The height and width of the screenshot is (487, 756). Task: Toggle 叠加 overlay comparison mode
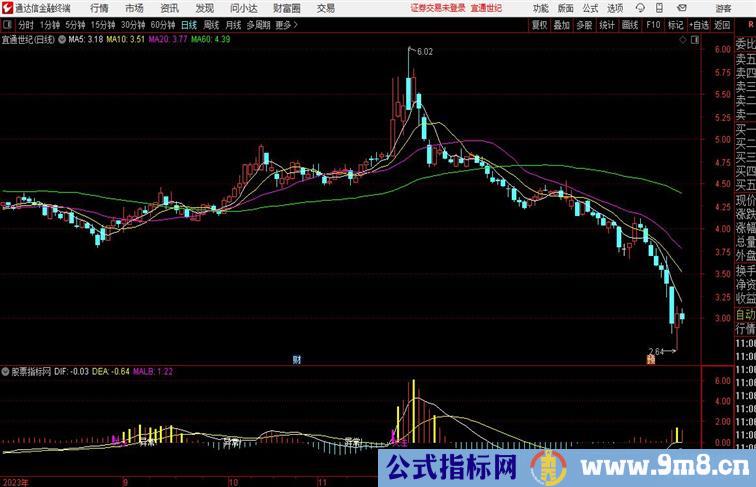[562, 25]
